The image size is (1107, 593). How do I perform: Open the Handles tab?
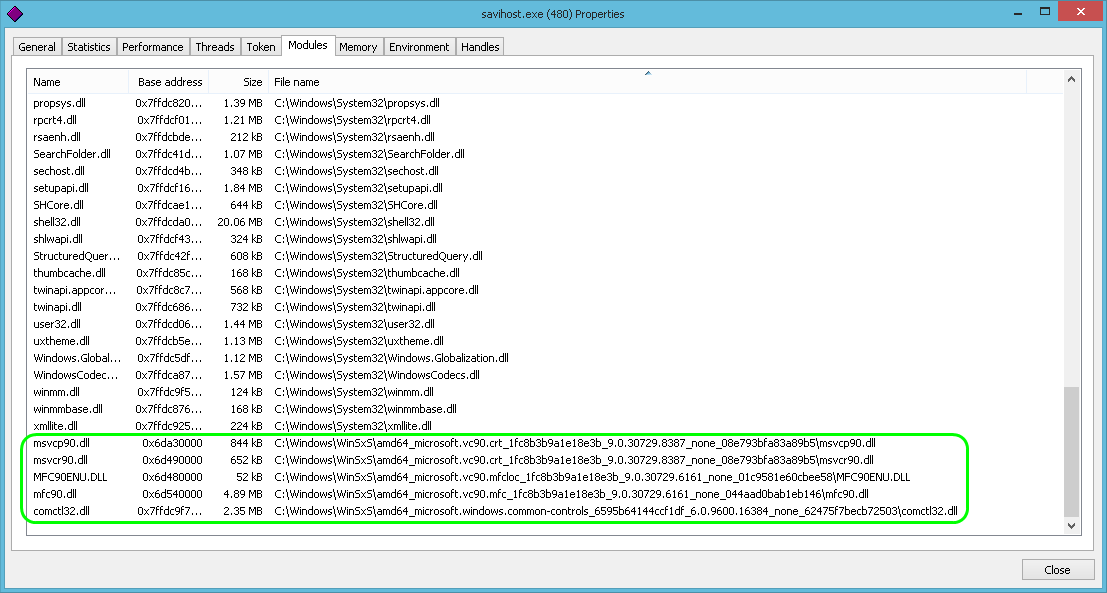pos(480,47)
